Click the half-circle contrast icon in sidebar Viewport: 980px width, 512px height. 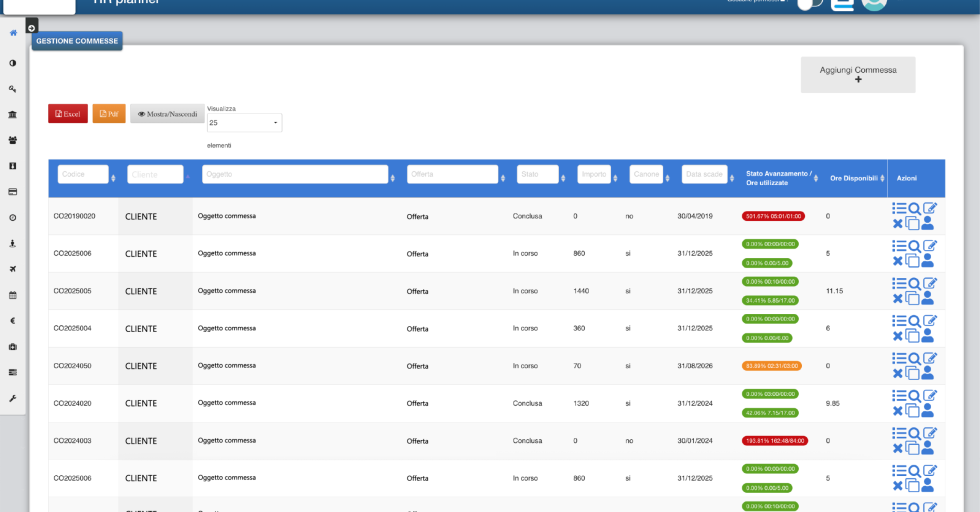coord(12,63)
